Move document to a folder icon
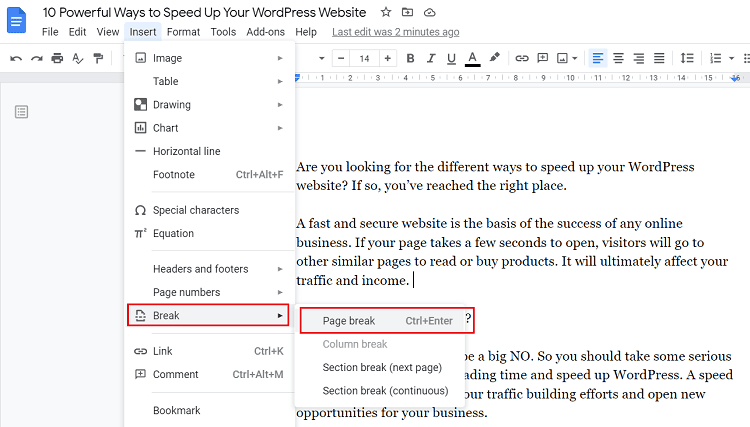The width and height of the screenshot is (750, 427). click(x=408, y=12)
